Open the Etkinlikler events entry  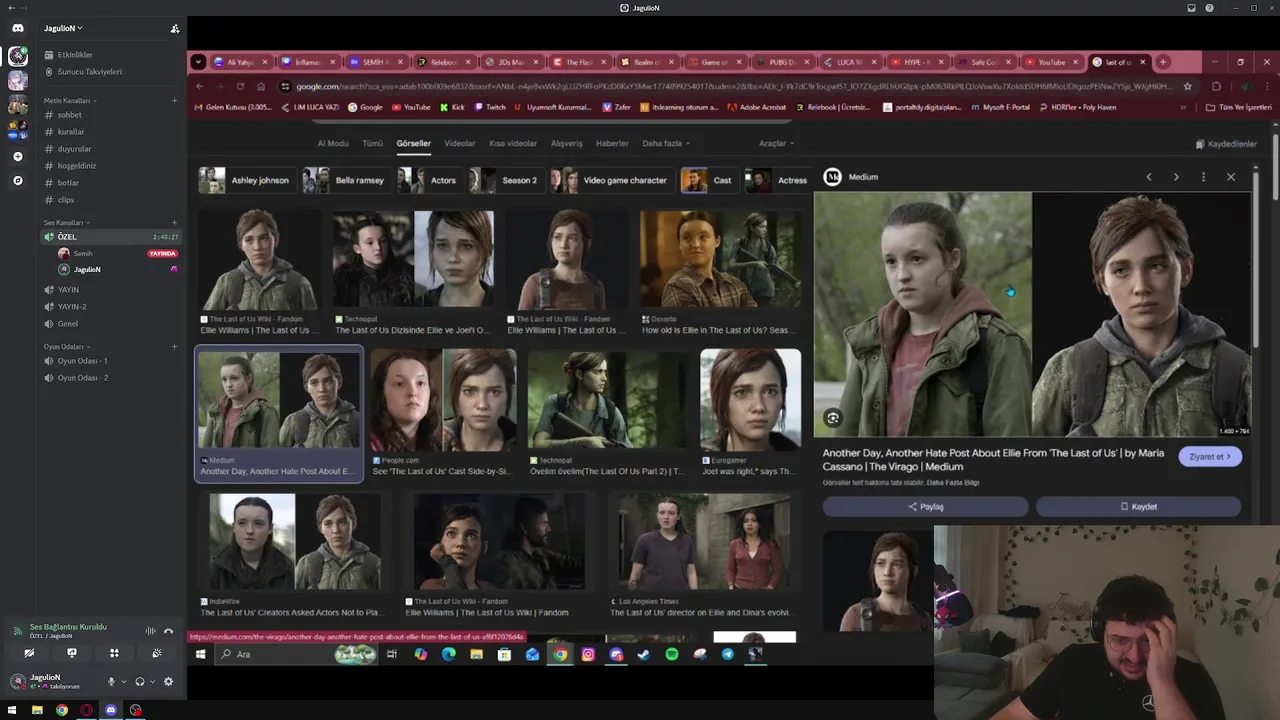point(75,55)
